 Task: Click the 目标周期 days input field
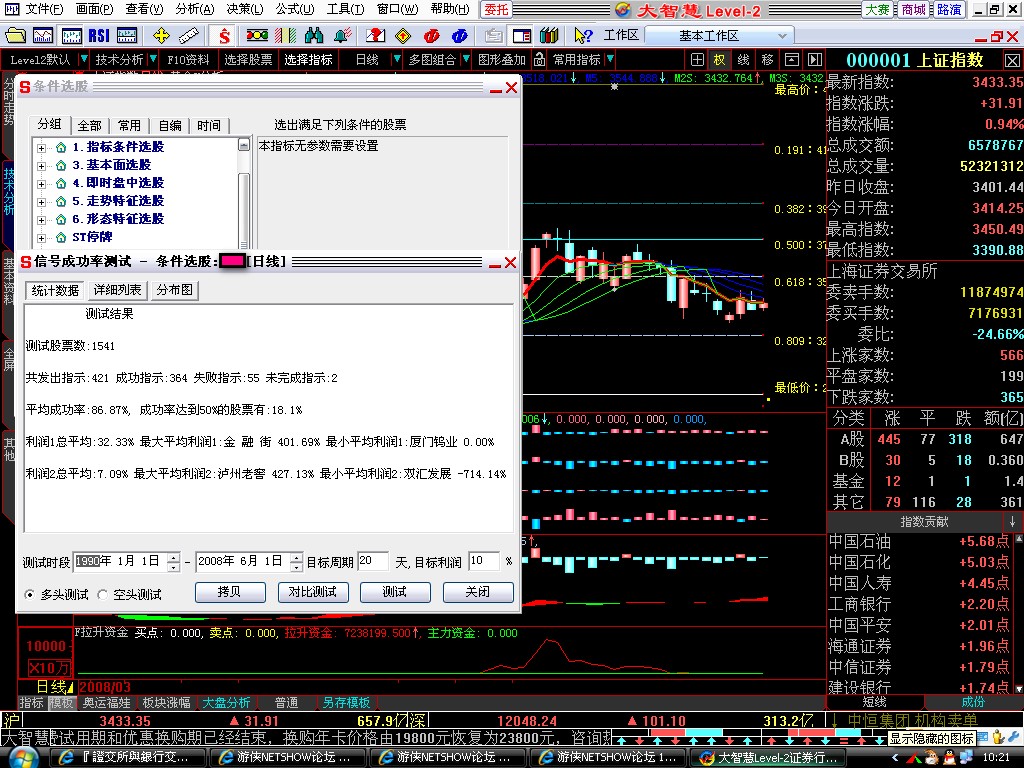(372, 562)
